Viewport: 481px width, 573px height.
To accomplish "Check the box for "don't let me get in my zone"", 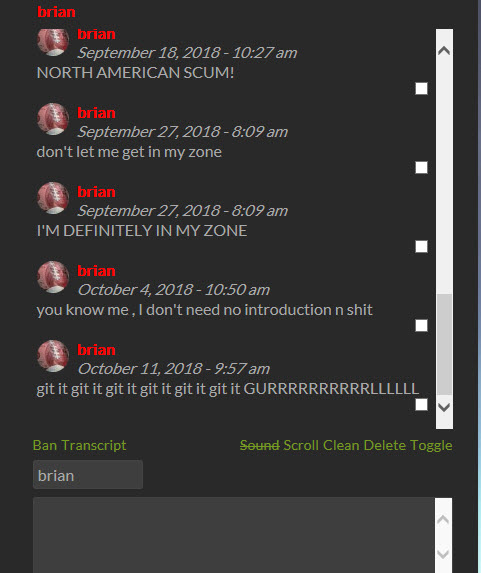I will [421, 167].
